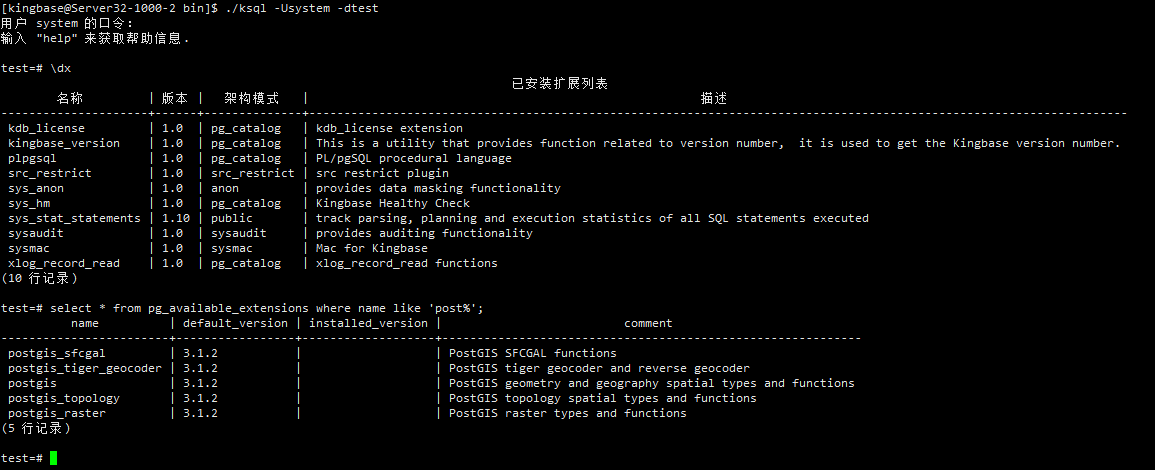Click the 'installed_version' column header
The image size is (1155, 470).
click(368, 323)
